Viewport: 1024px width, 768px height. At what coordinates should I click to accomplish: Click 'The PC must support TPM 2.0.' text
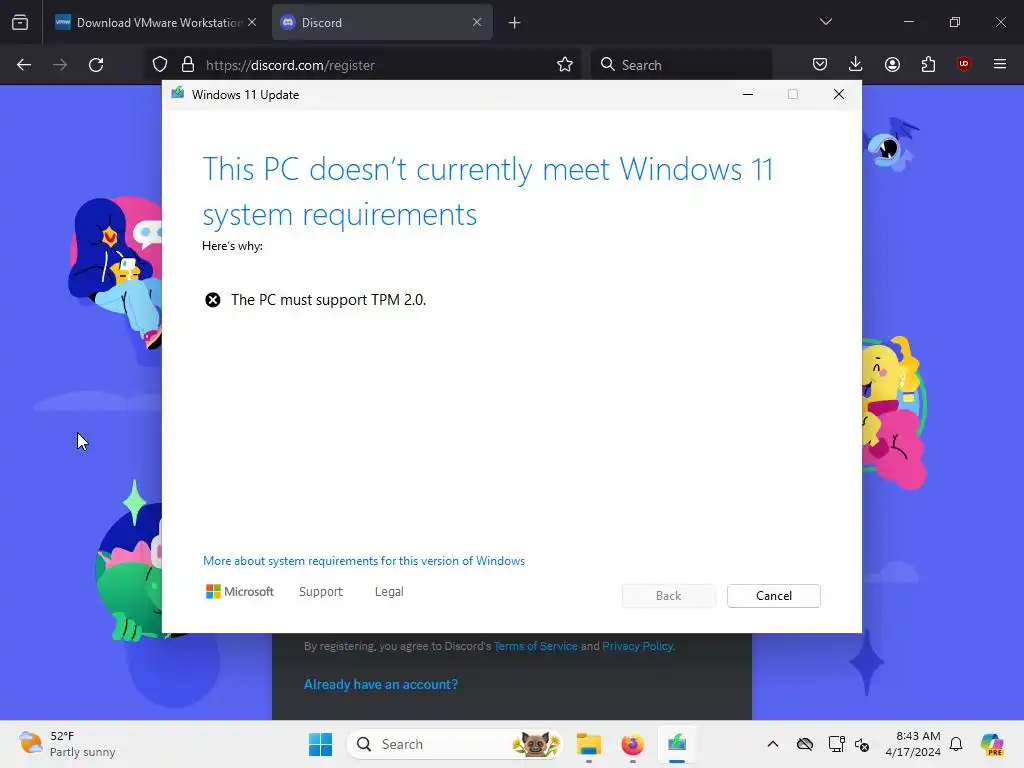pyautogui.click(x=328, y=300)
